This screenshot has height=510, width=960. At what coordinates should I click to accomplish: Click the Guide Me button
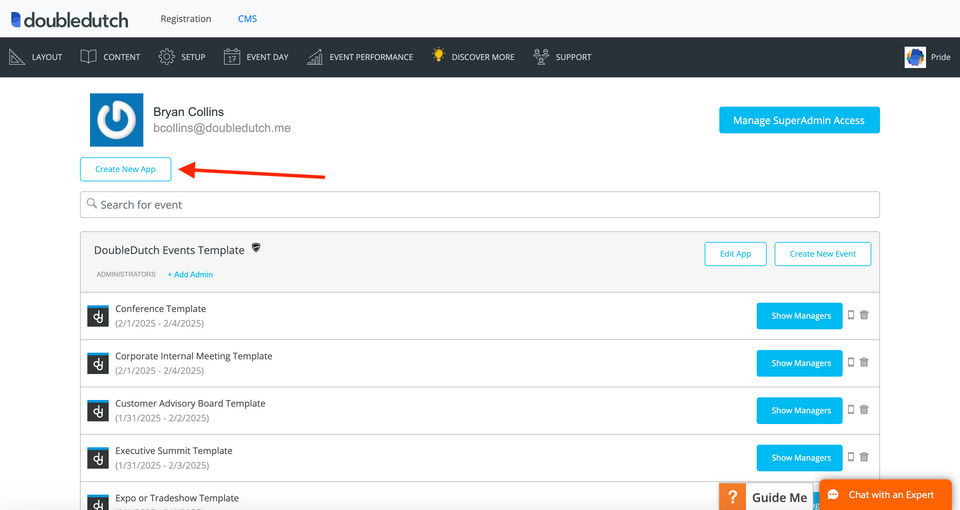[x=768, y=497]
